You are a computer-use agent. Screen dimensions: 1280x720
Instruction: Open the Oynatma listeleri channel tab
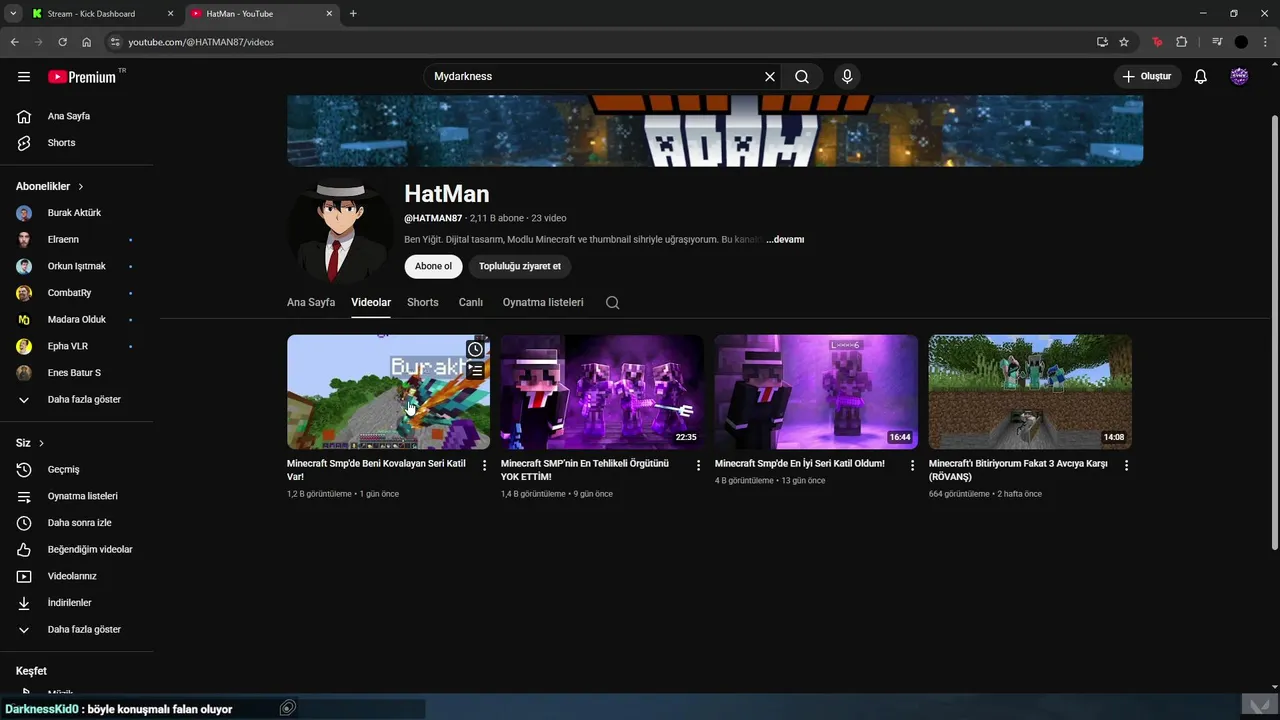[x=543, y=302]
